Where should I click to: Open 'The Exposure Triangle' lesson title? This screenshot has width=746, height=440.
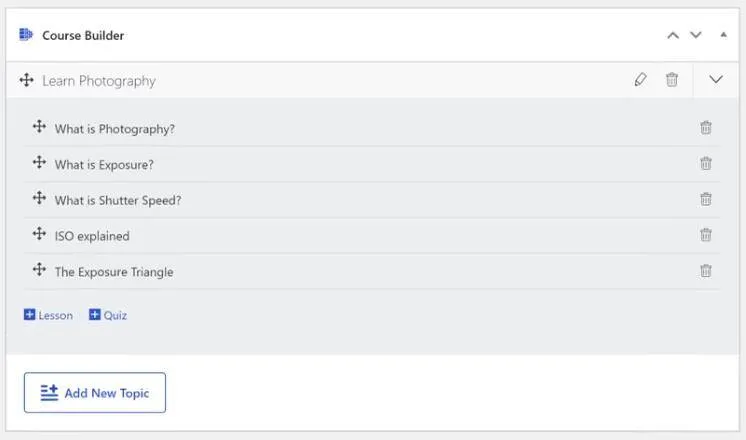114,272
